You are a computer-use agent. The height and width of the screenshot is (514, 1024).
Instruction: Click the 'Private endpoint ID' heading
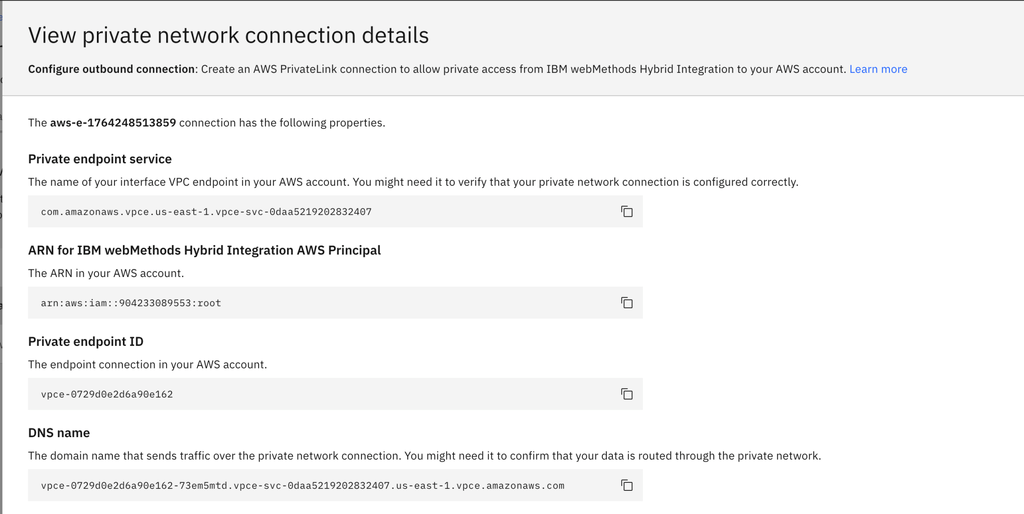click(86, 341)
